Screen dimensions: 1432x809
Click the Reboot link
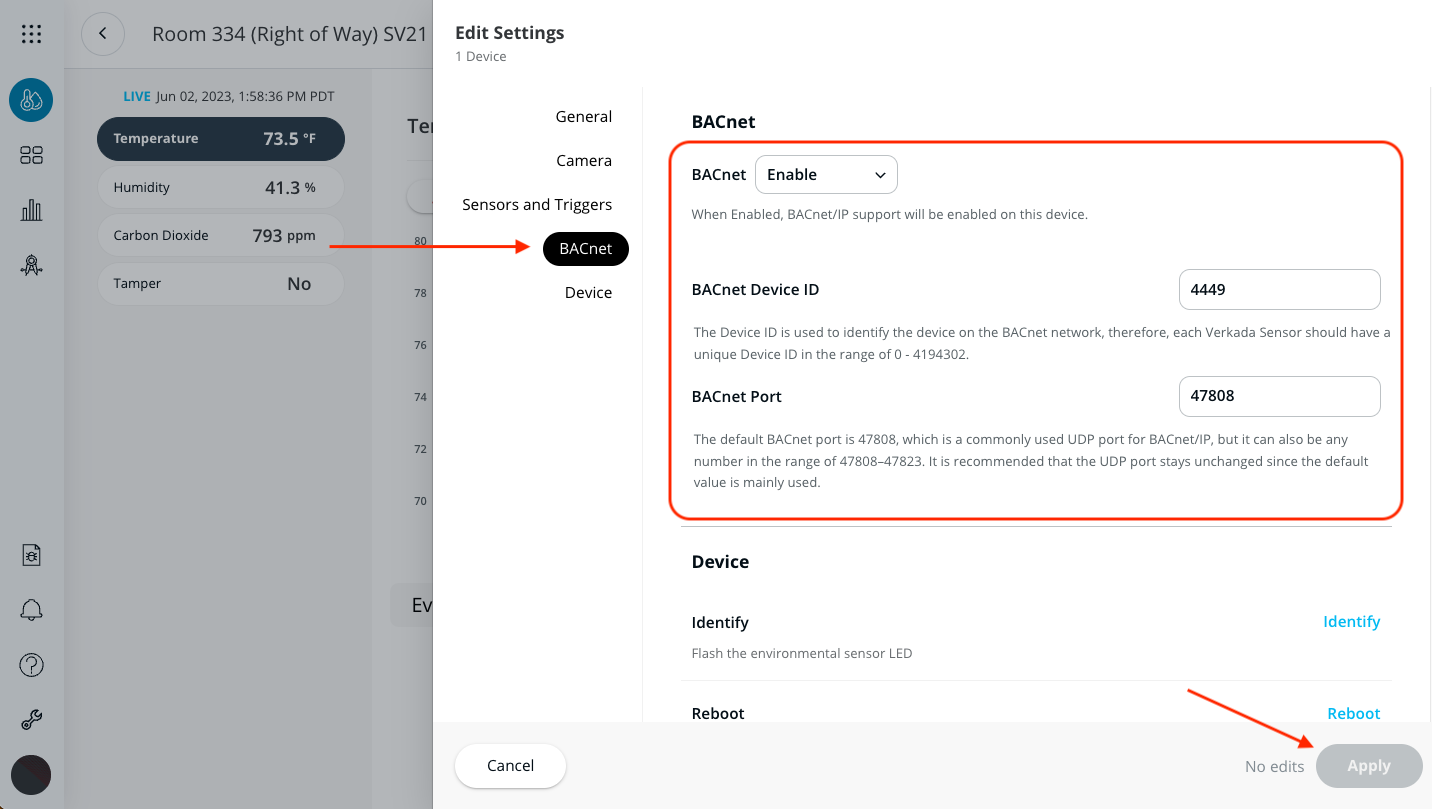pos(1353,713)
